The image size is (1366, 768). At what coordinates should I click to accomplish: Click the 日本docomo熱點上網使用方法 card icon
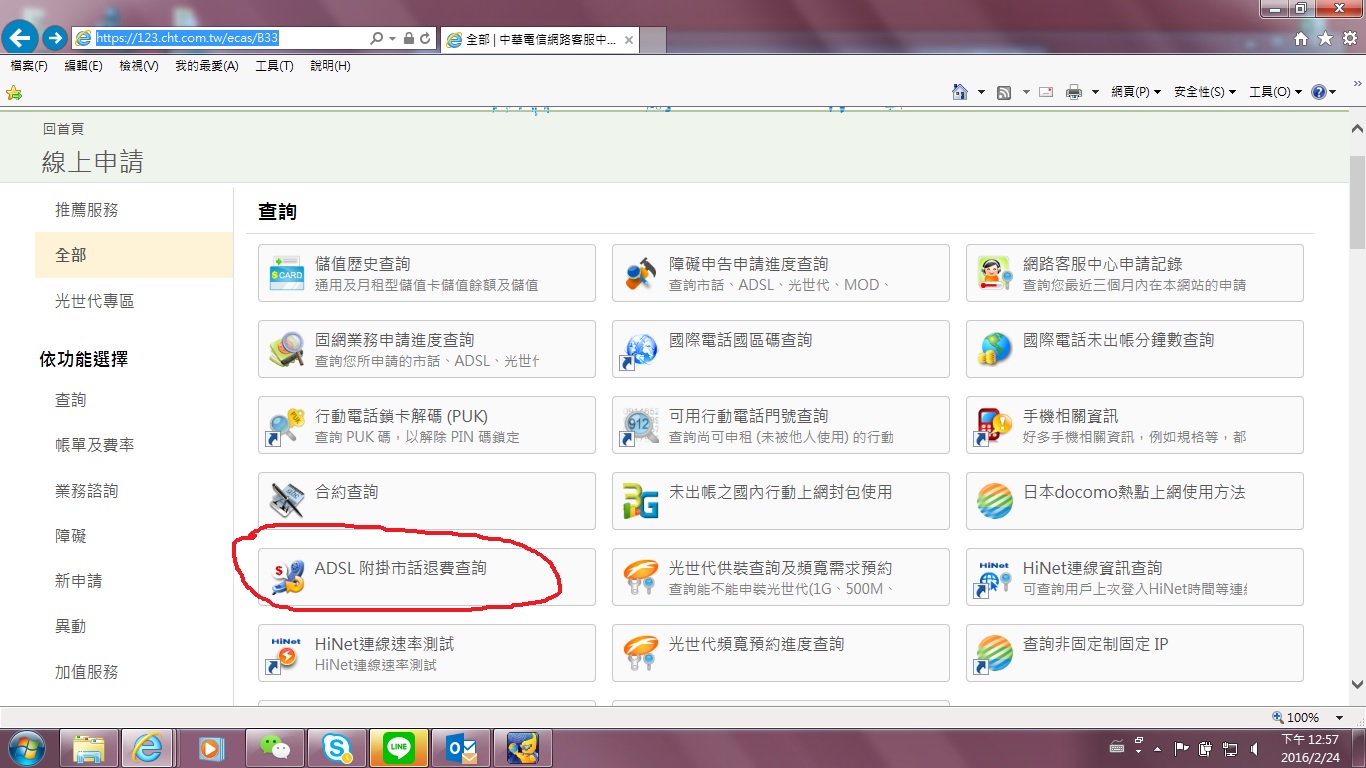(995, 501)
